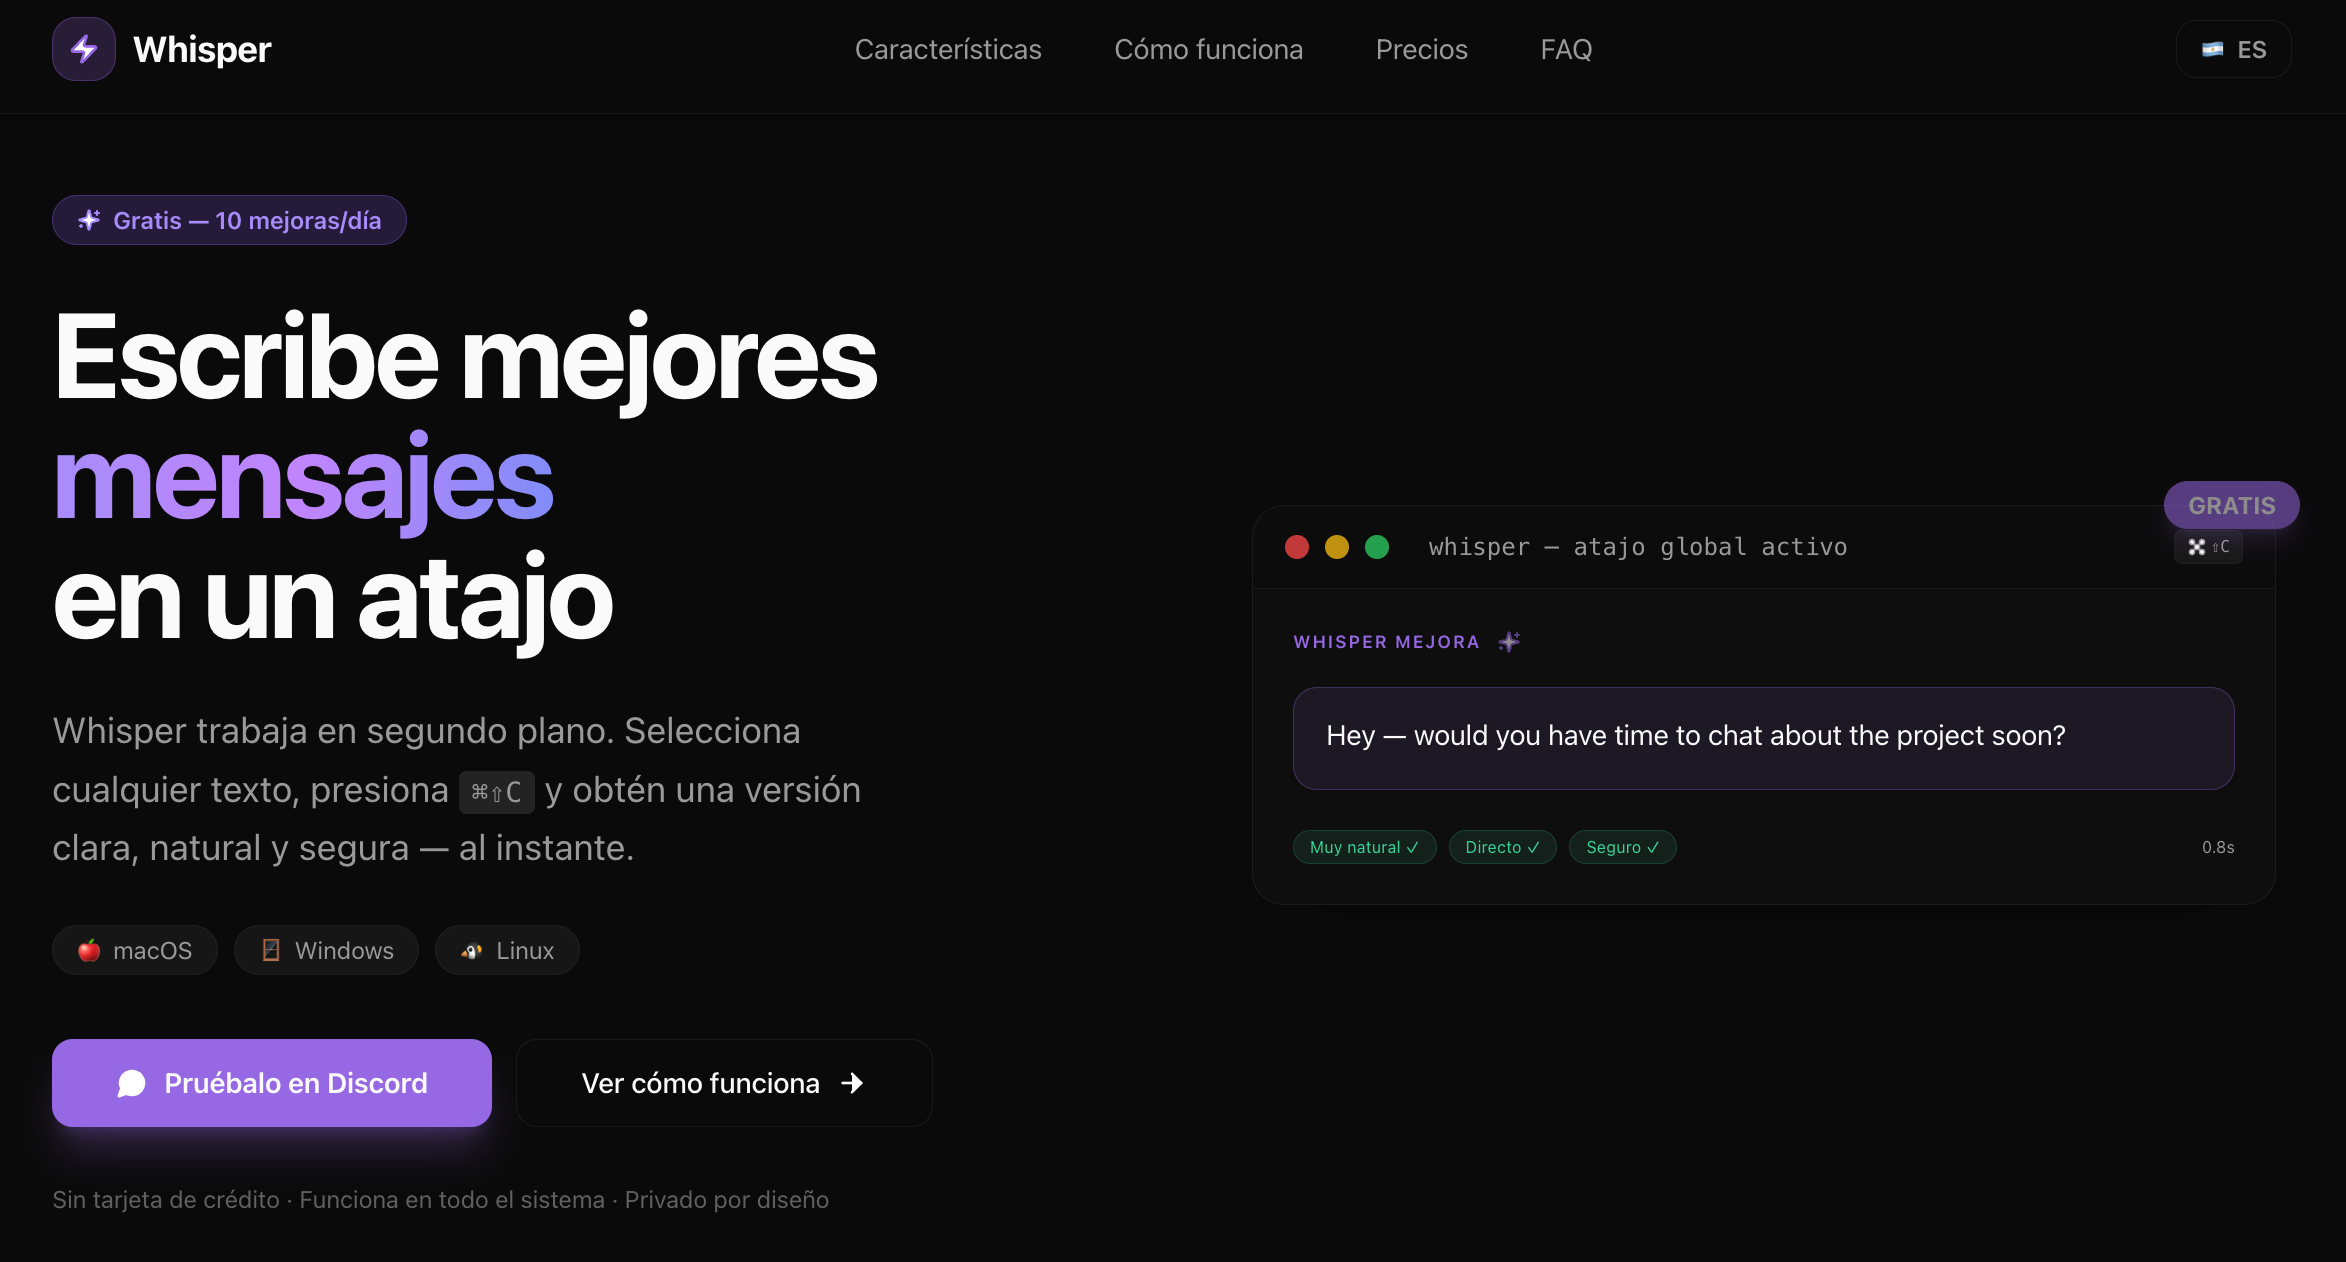Open the Características nav item
The width and height of the screenshot is (2346, 1262).
click(948, 49)
